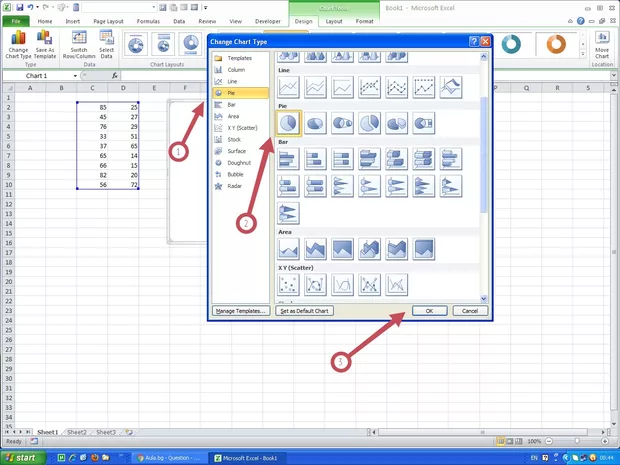This screenshot has height=465, width=620.
Task: Select basic Pie chart subtype
Action: coord(288,123)
